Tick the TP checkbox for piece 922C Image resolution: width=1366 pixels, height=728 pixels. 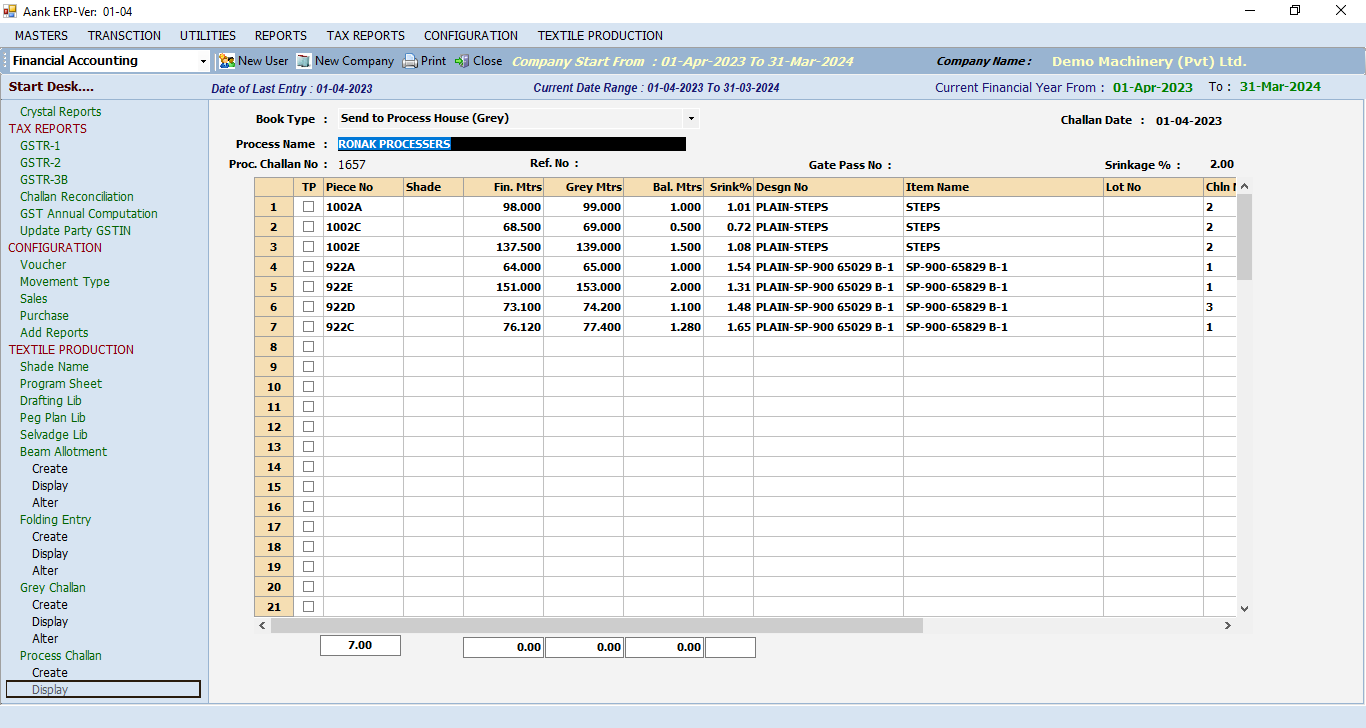click(x=308, y=327)
